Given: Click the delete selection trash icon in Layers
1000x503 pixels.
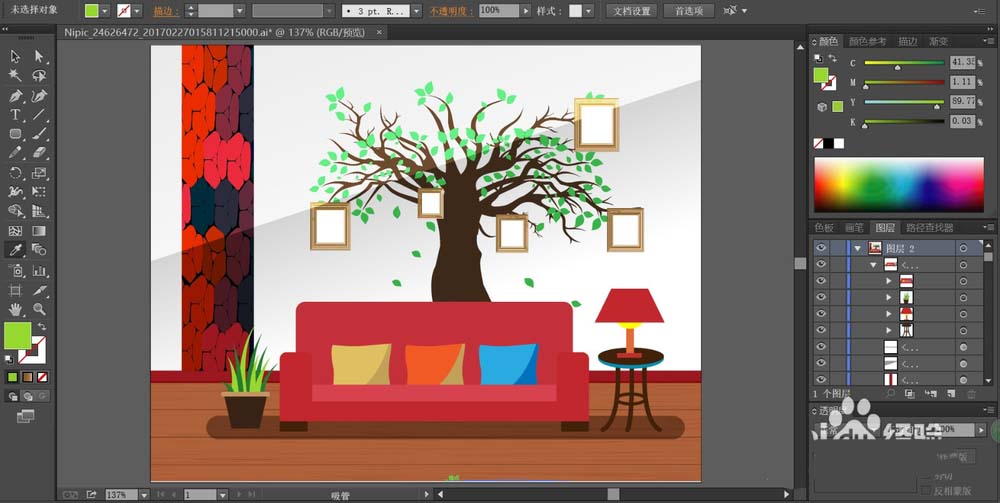Looking at the screenshot, I should click(971, 395).
